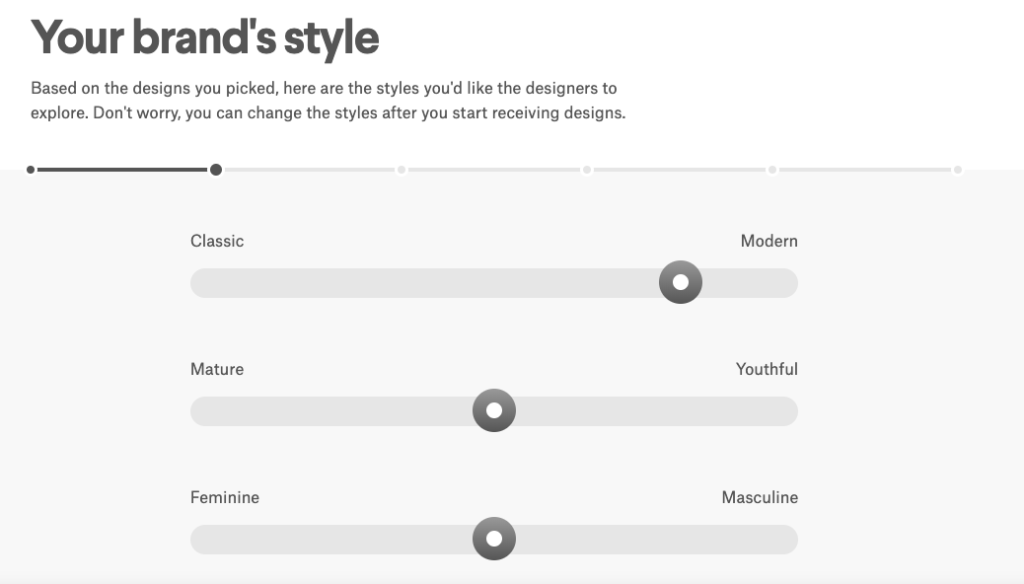This screenshot has width=1024, height=584.
Task: Jump to the last progress step dot
Action: (x=957, y=170)
